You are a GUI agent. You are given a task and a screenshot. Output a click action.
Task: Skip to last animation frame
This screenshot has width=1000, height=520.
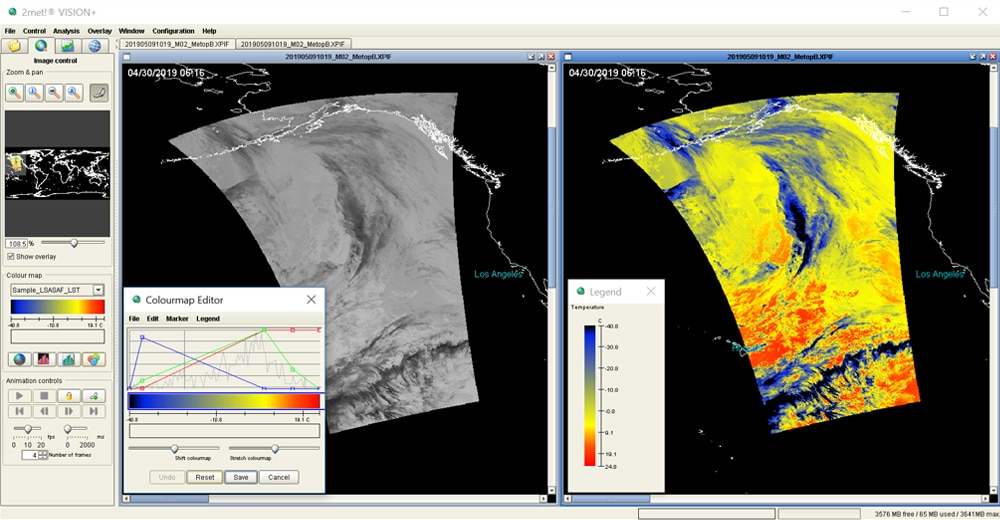click(x=93, y=411)
